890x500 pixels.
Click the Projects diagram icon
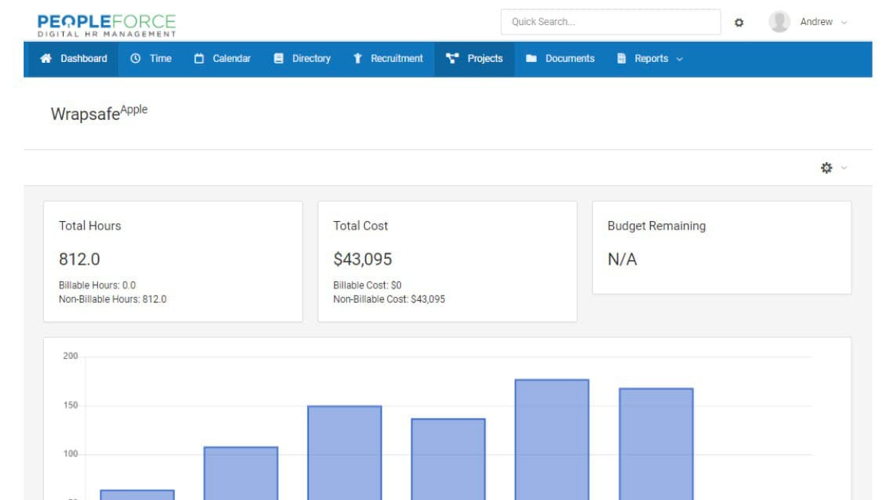[x=453, y=59]
